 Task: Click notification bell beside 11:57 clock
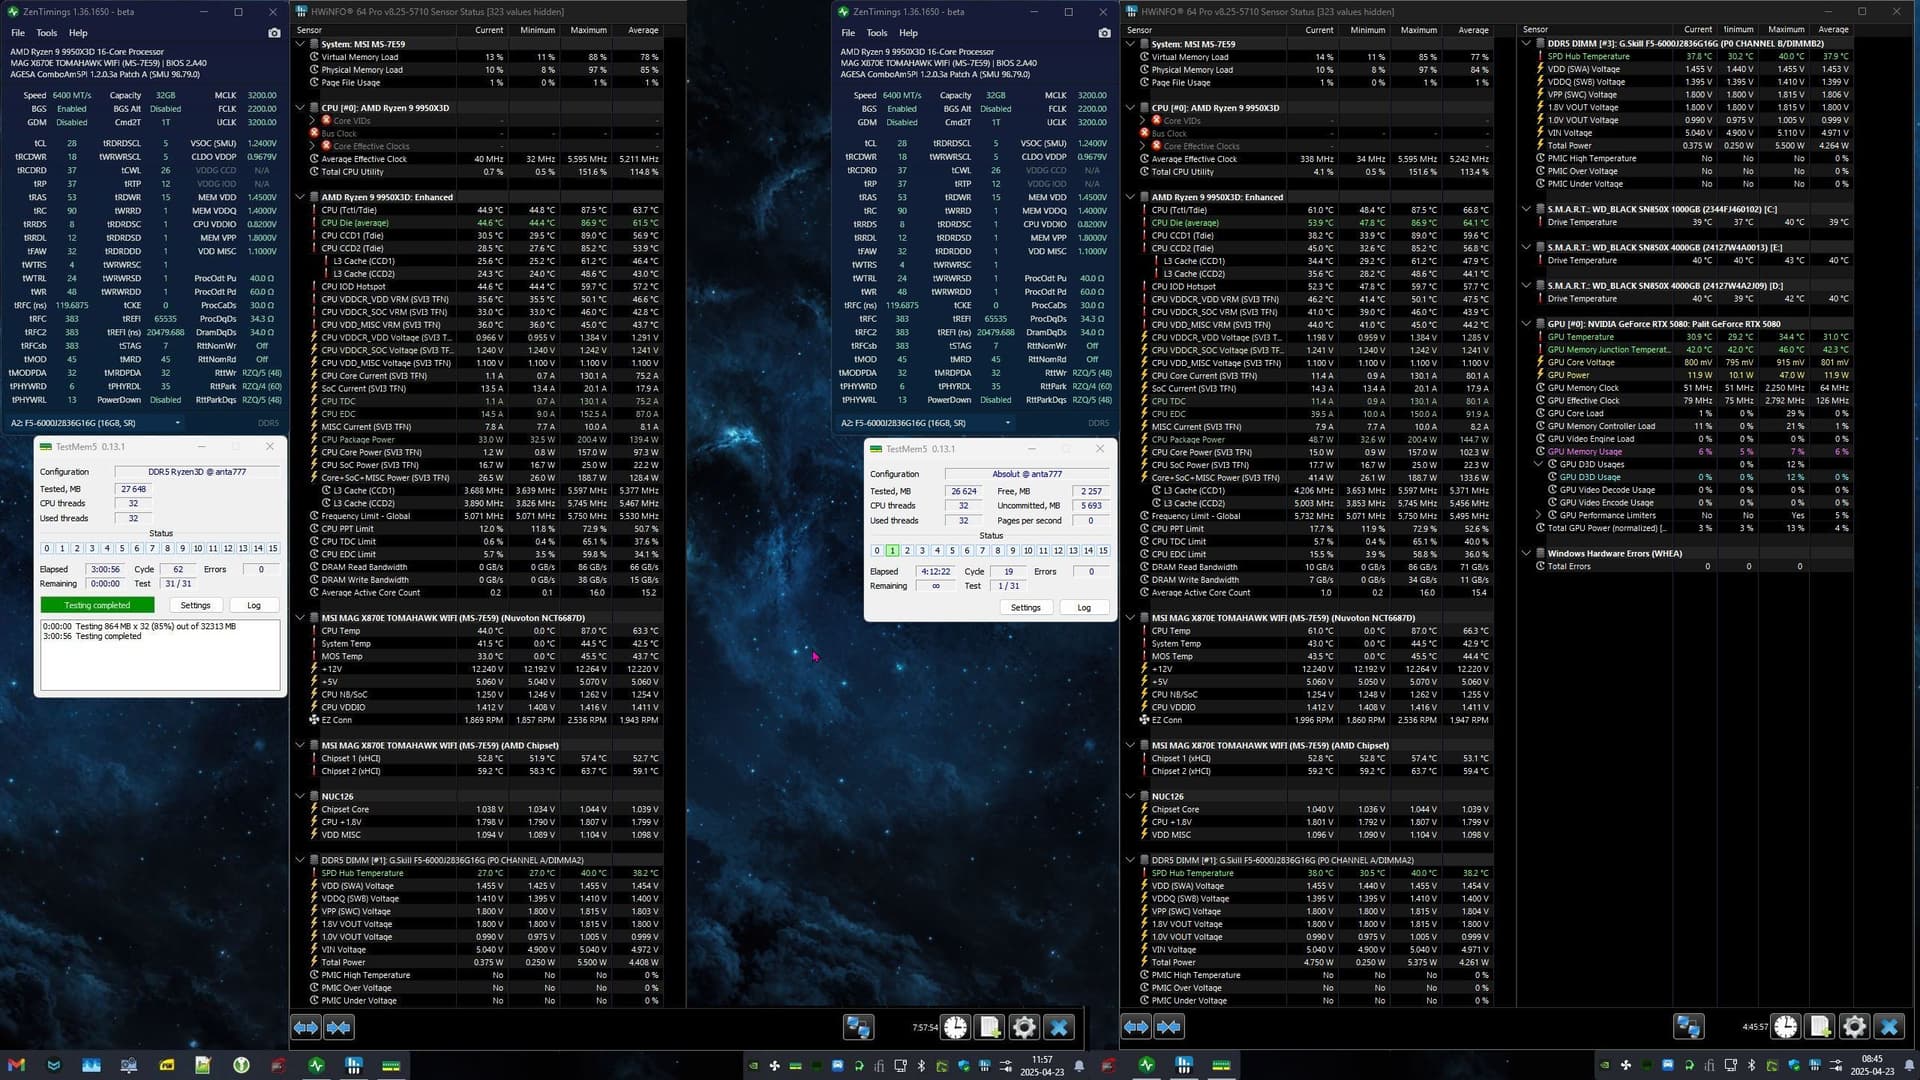point(1079,1066)
